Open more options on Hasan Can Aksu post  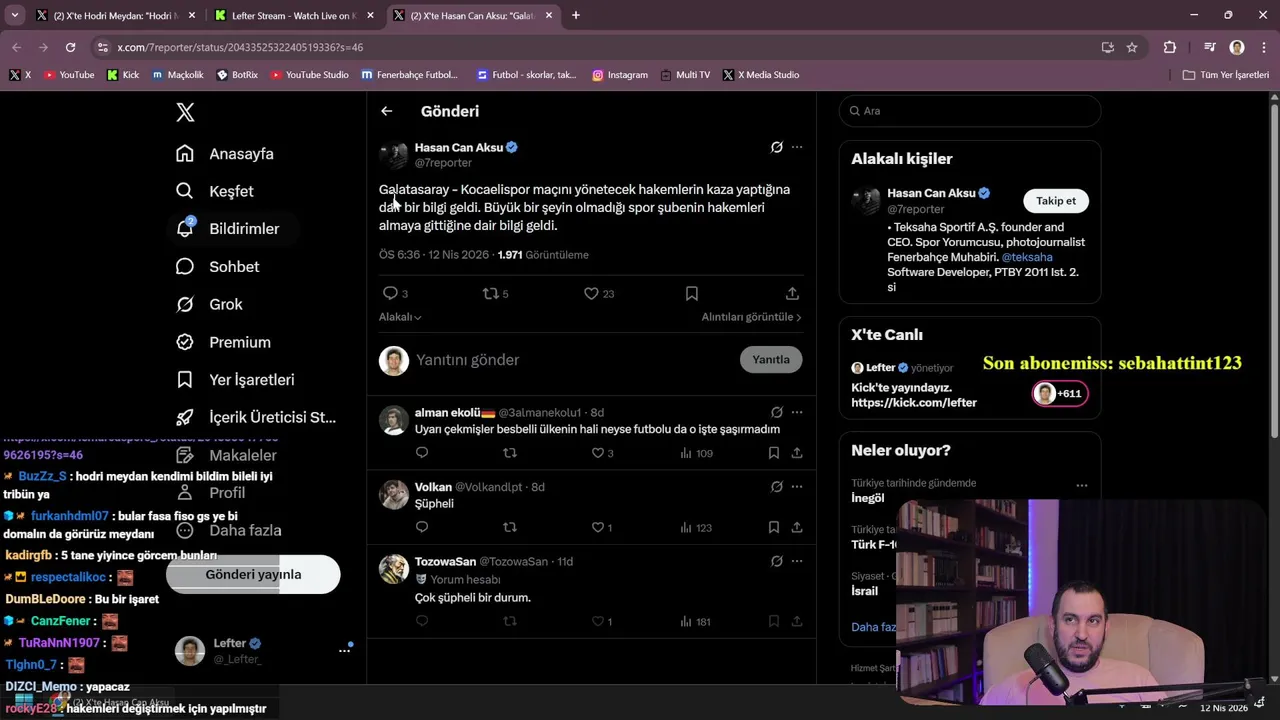point(797,147)
